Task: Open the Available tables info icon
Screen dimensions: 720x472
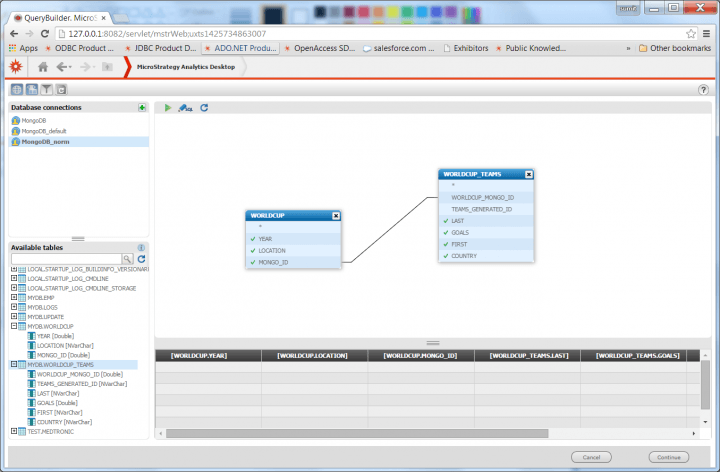Action: tap(141, 247)
